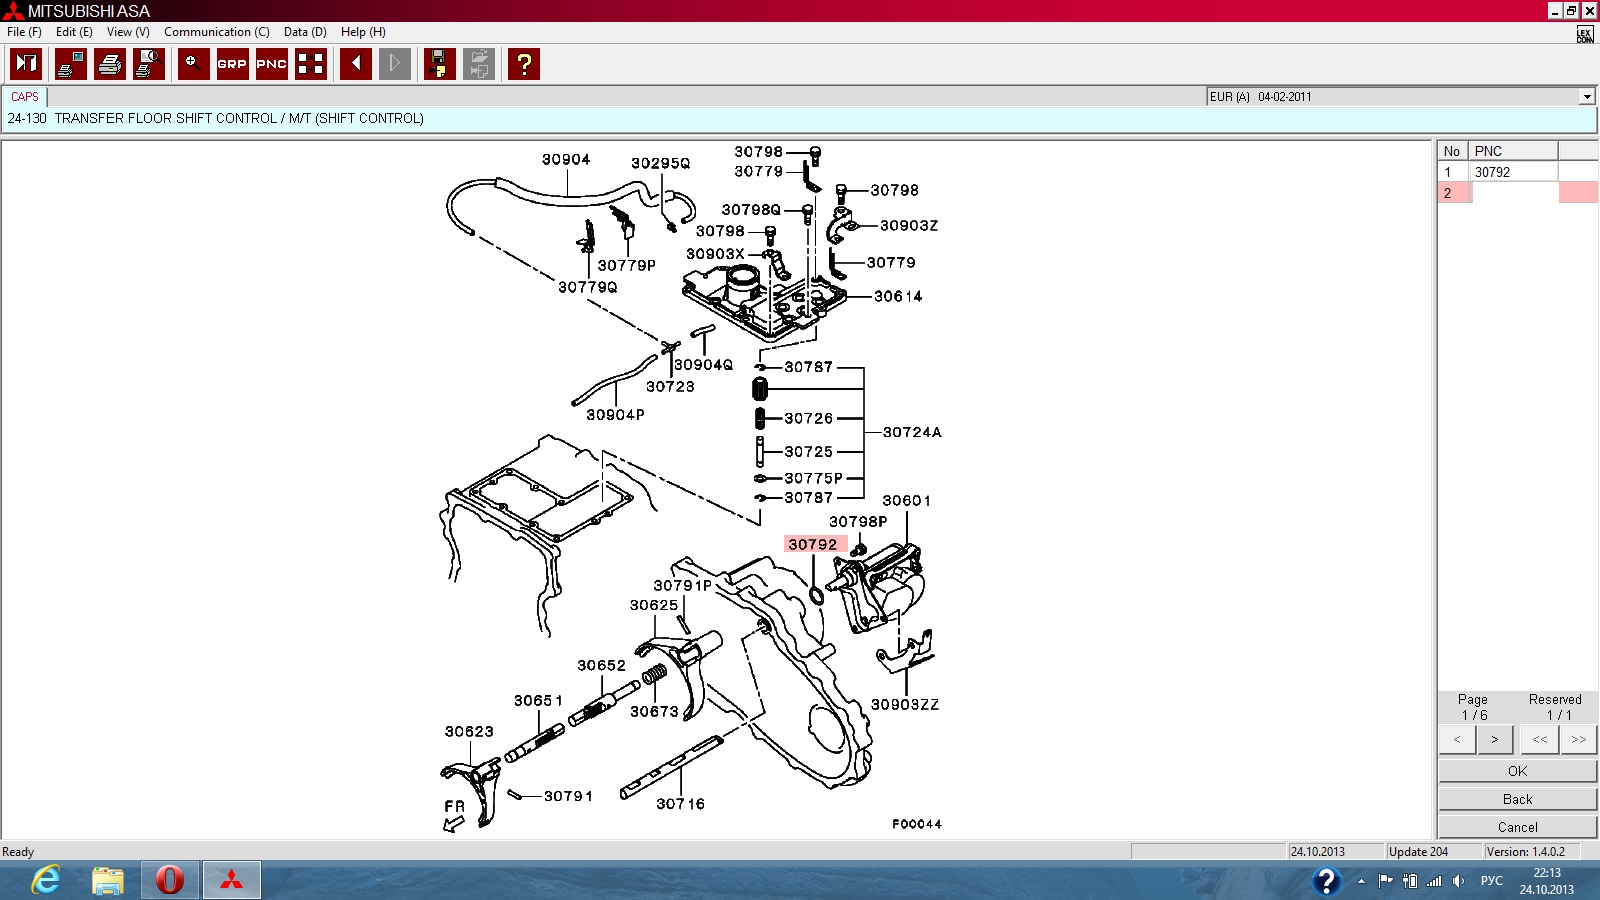Open Opera browser from the taskbar
The image size is (1600, 900).
coord(170,880)
